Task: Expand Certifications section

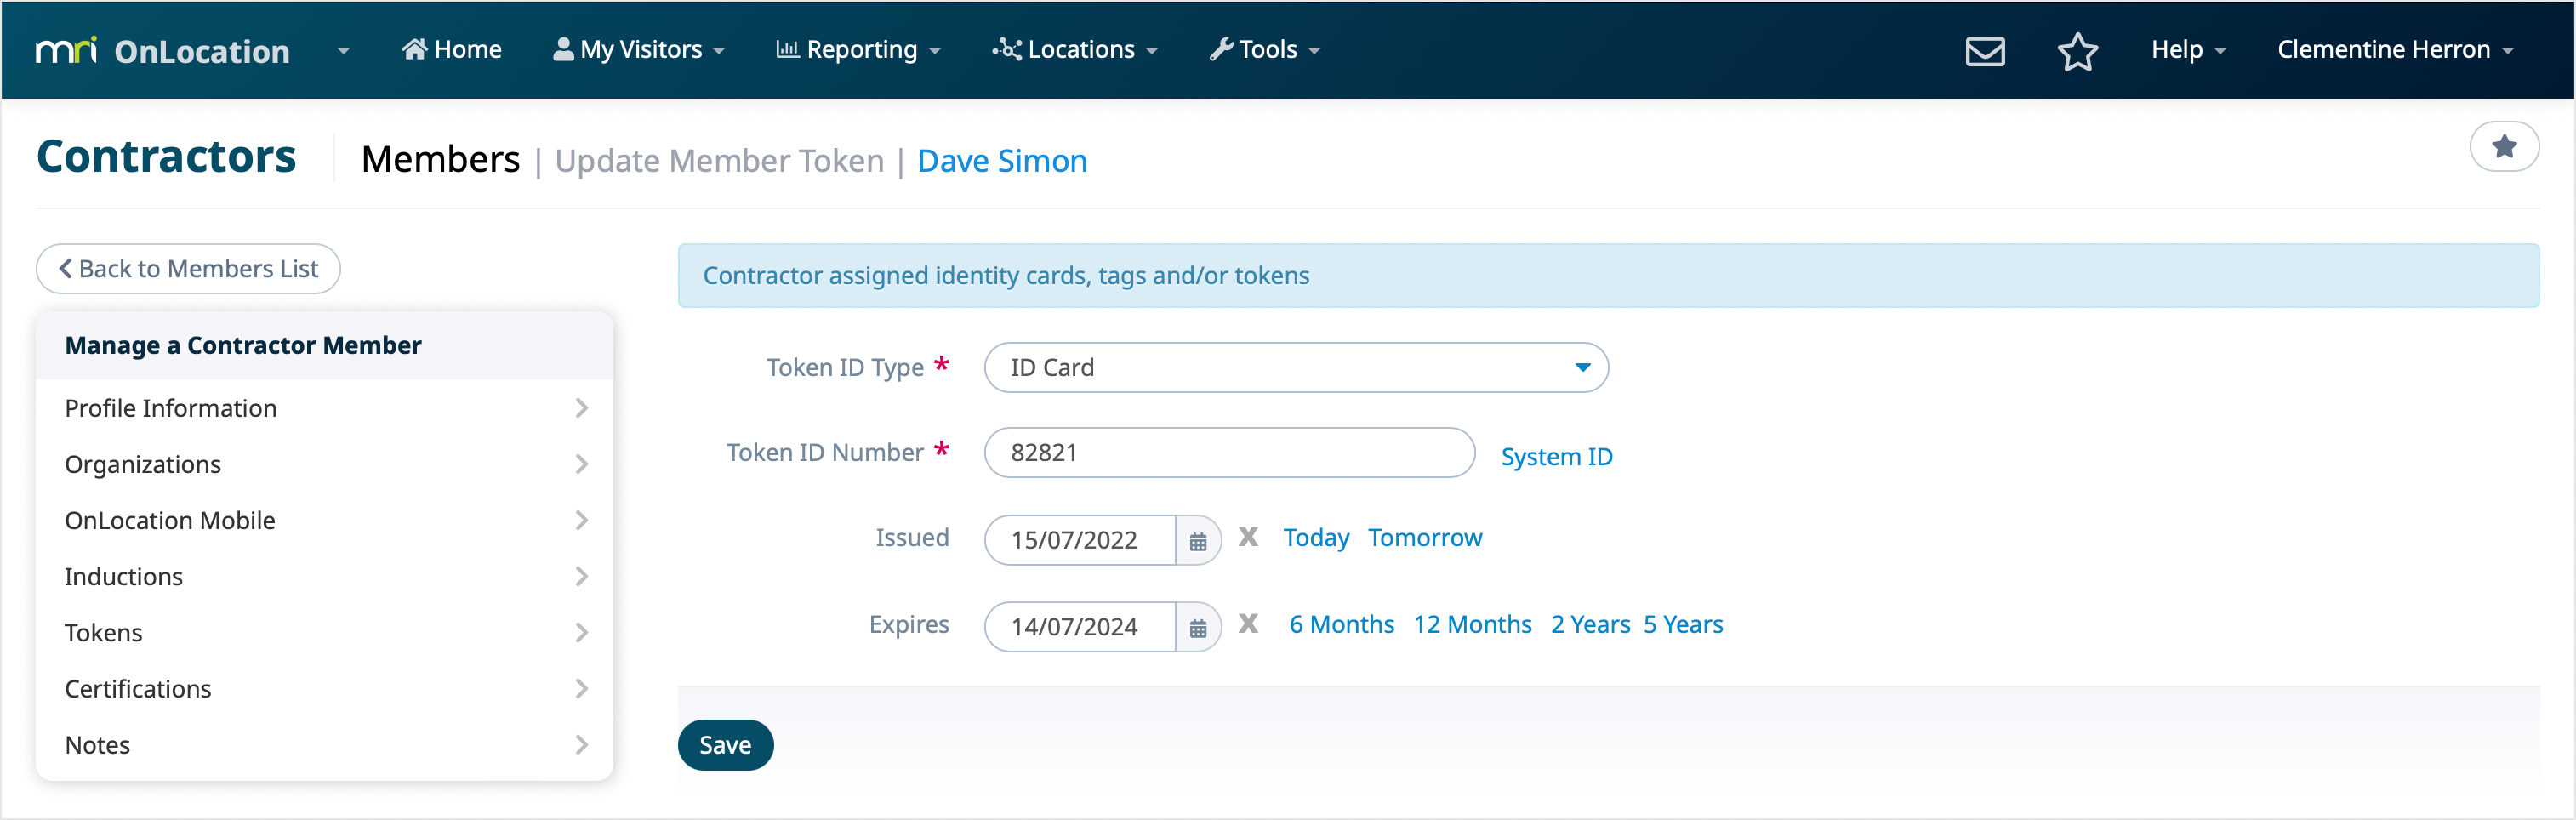Action: (x=324, y=688)
